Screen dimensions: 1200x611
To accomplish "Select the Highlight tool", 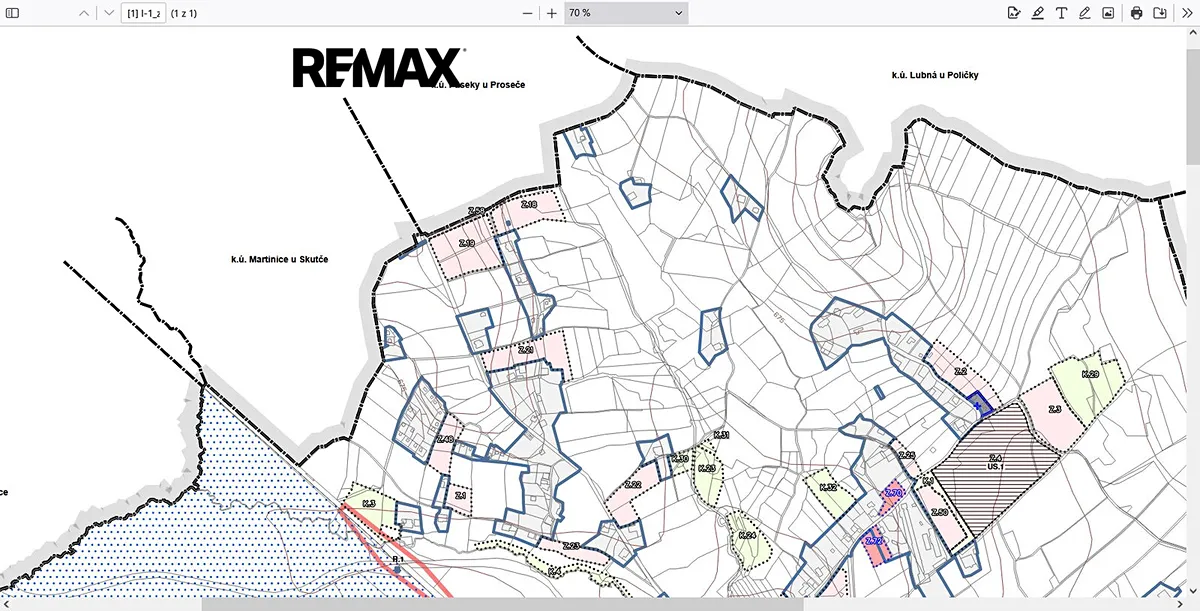I will pyautogui.click(x=1038, y=13).
